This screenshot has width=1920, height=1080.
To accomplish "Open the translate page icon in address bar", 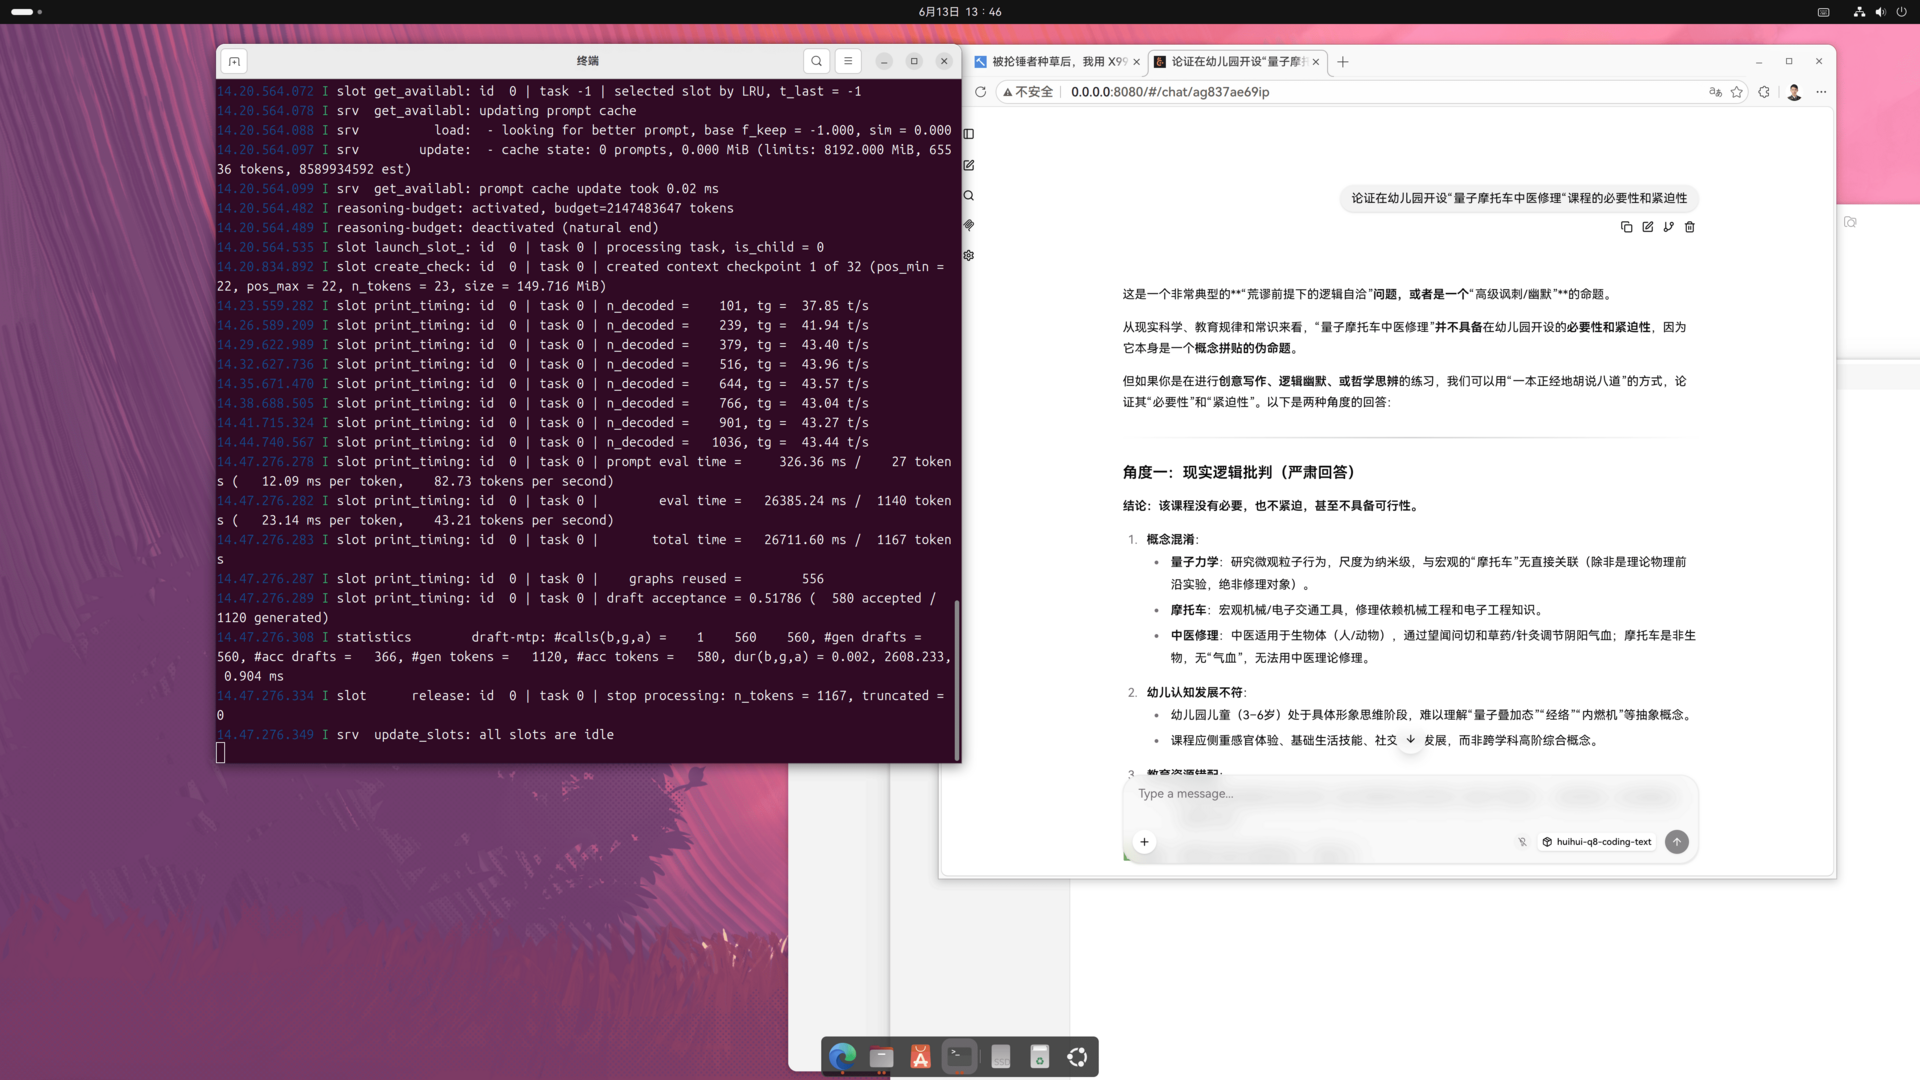I will tap(1715, 92).
